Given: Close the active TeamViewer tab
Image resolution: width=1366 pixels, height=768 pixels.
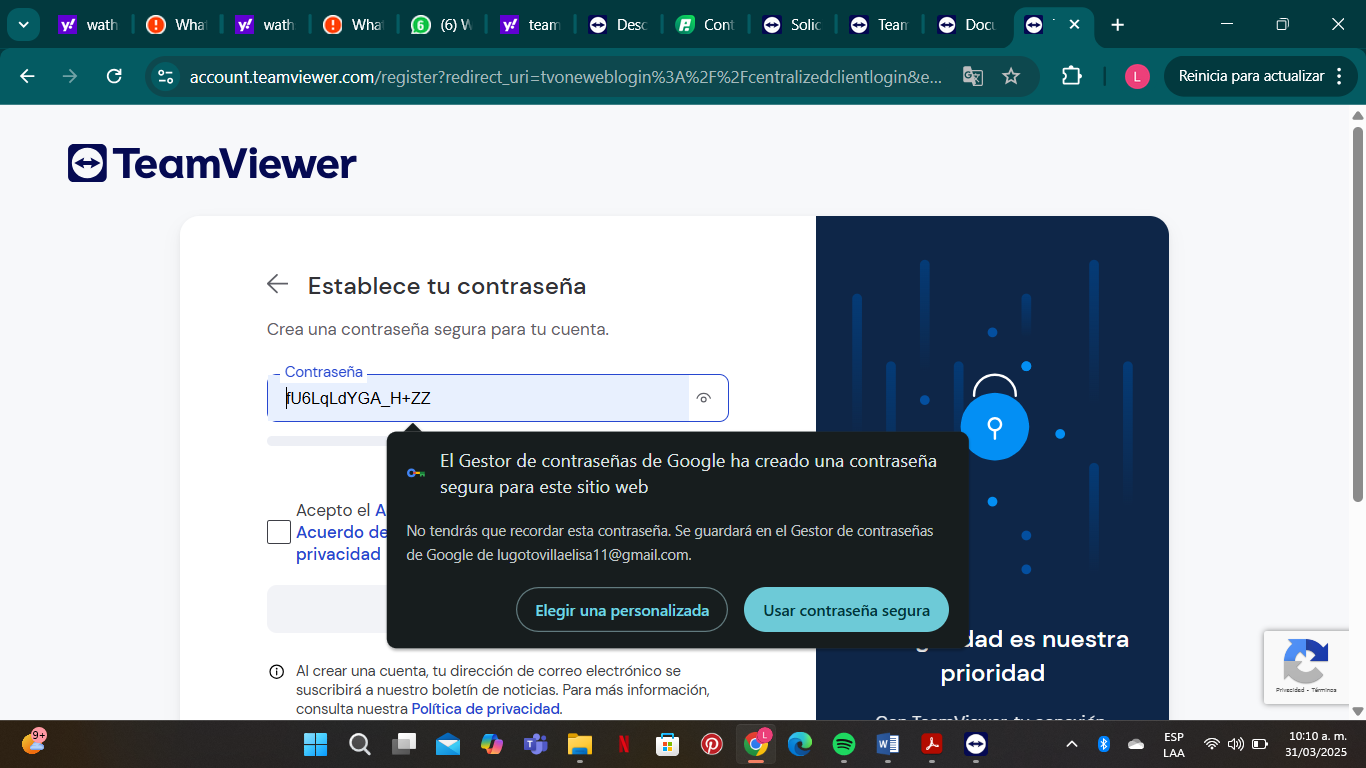Looking at the screenshot, I should 1075,24.
